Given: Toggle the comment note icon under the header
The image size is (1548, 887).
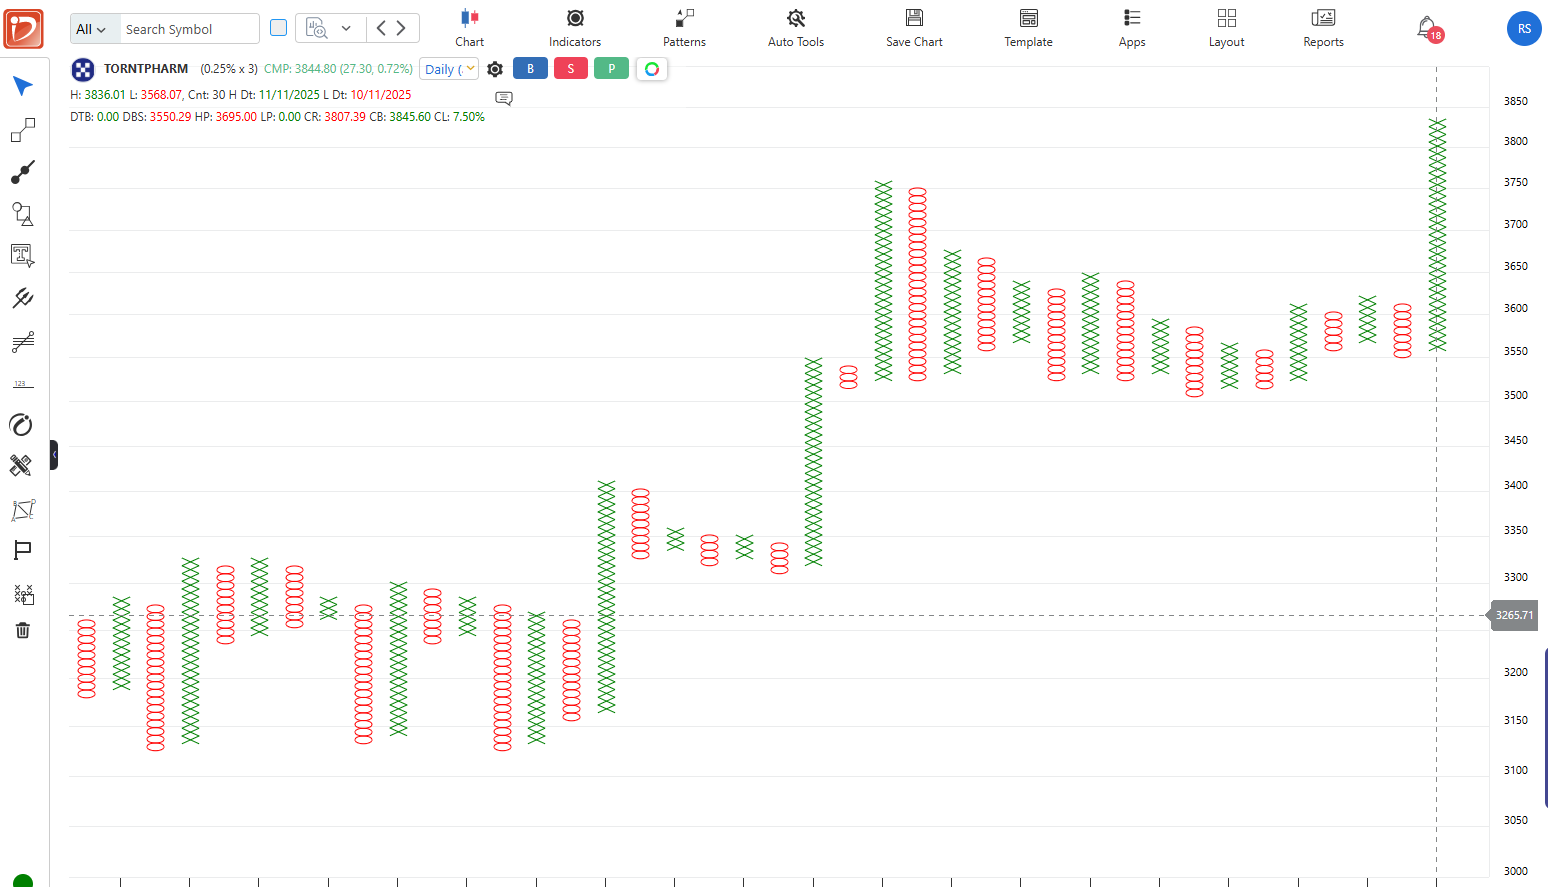Looking at the screenshot, I should 504,98.
